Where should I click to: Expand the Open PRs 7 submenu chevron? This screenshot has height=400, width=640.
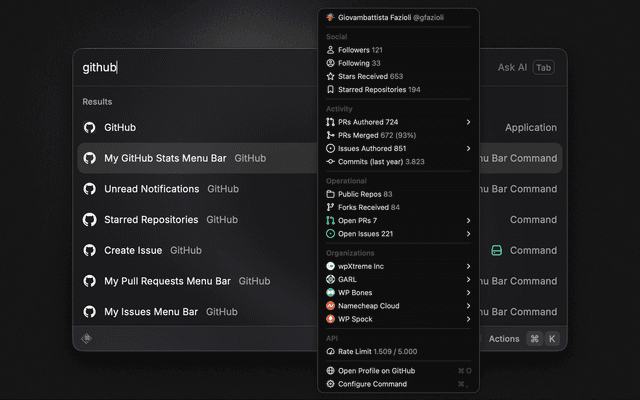coord(468,220)
